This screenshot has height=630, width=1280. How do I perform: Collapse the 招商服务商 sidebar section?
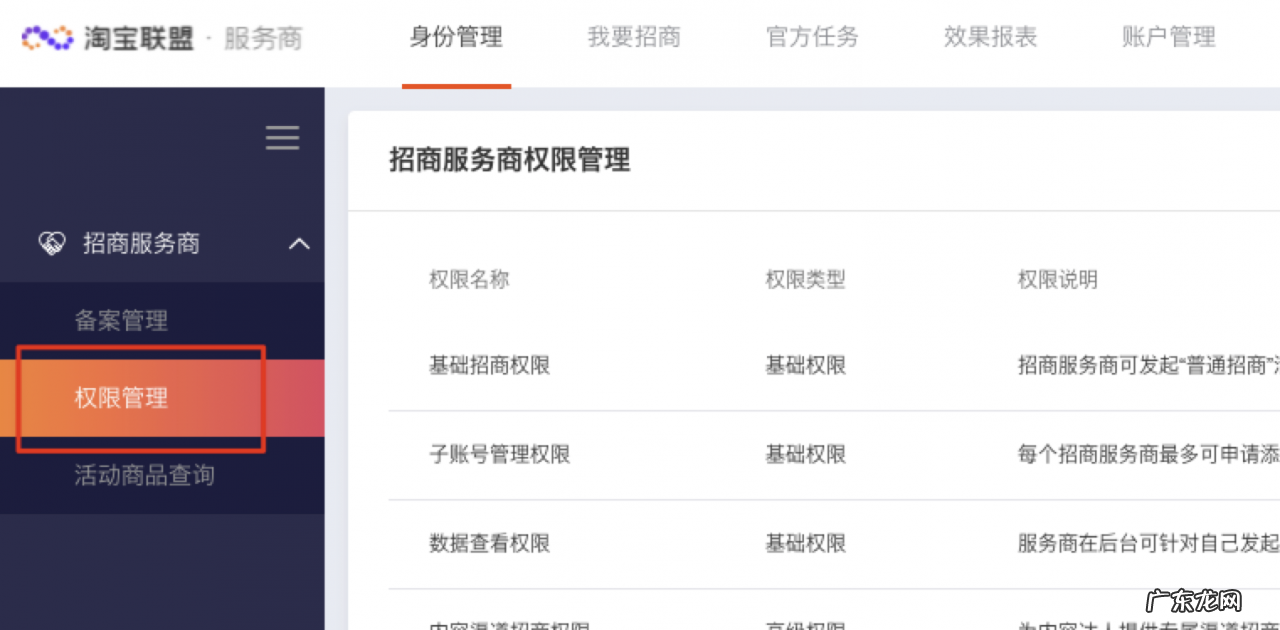(299, 243)
